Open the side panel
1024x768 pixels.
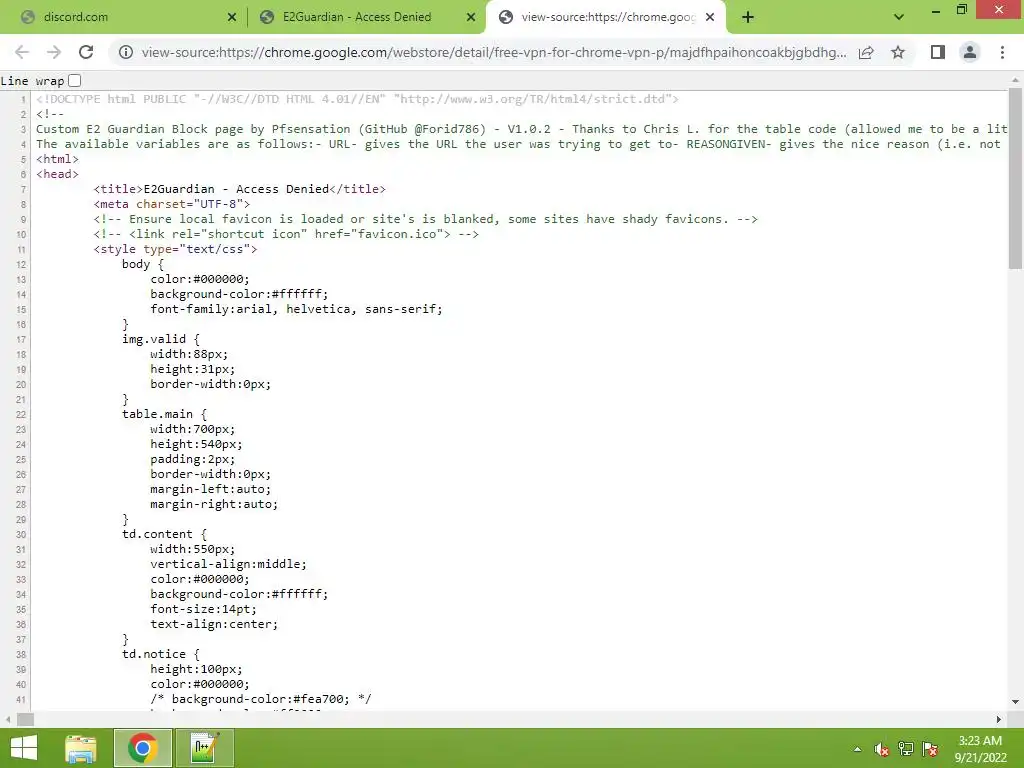coord(938,52)
